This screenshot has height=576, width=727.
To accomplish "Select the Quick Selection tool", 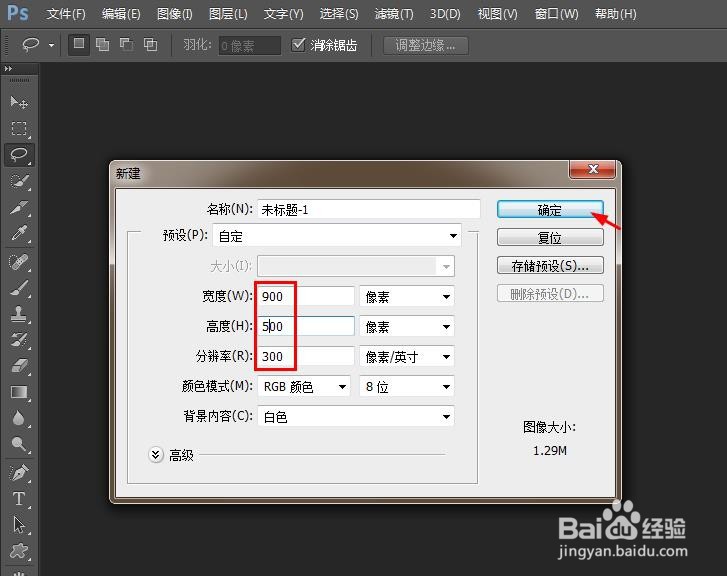I will (19, 181).
